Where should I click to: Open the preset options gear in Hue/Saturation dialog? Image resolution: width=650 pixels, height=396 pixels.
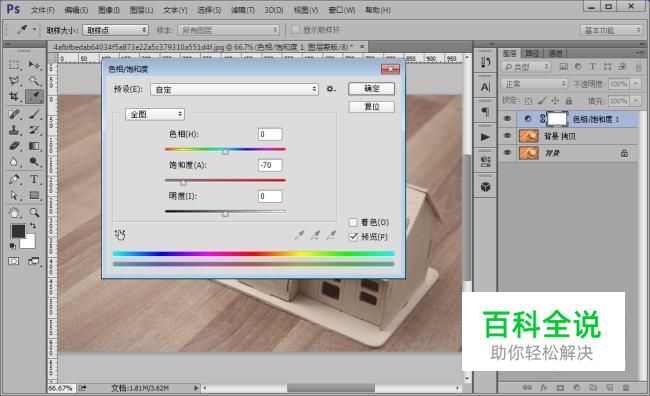coord(330,89)
